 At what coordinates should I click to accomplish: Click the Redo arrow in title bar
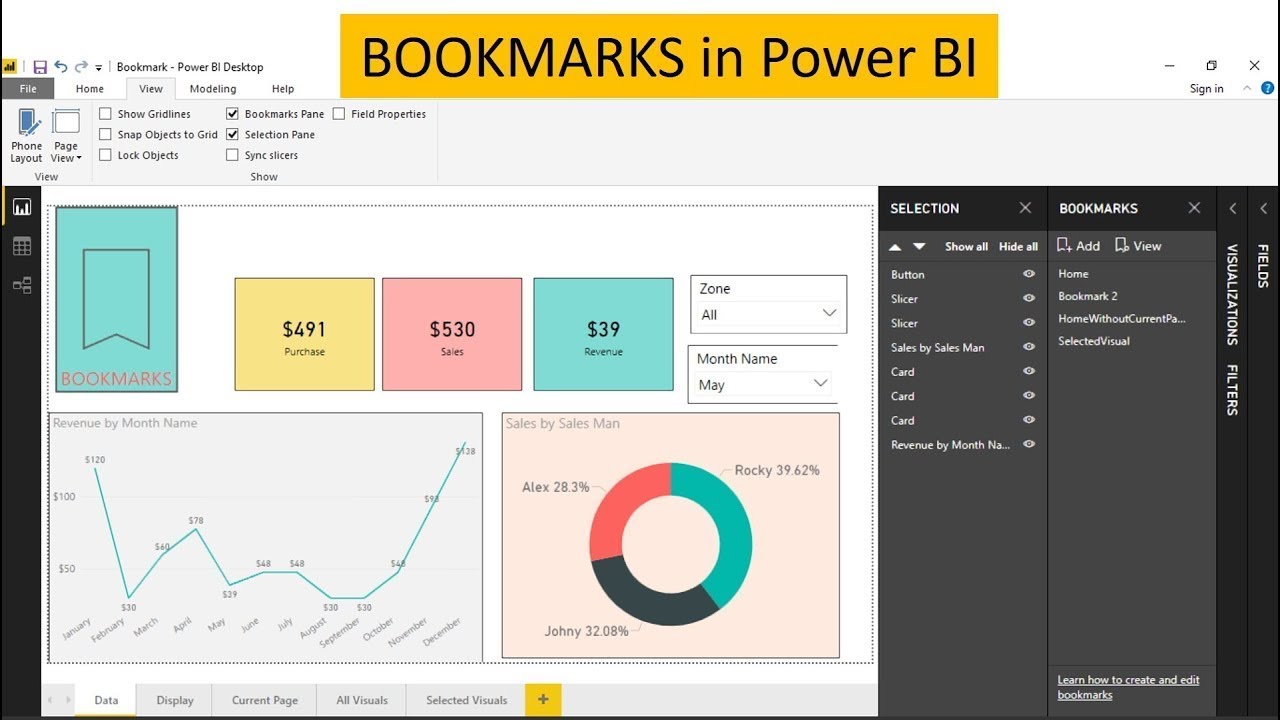[81, 67]
